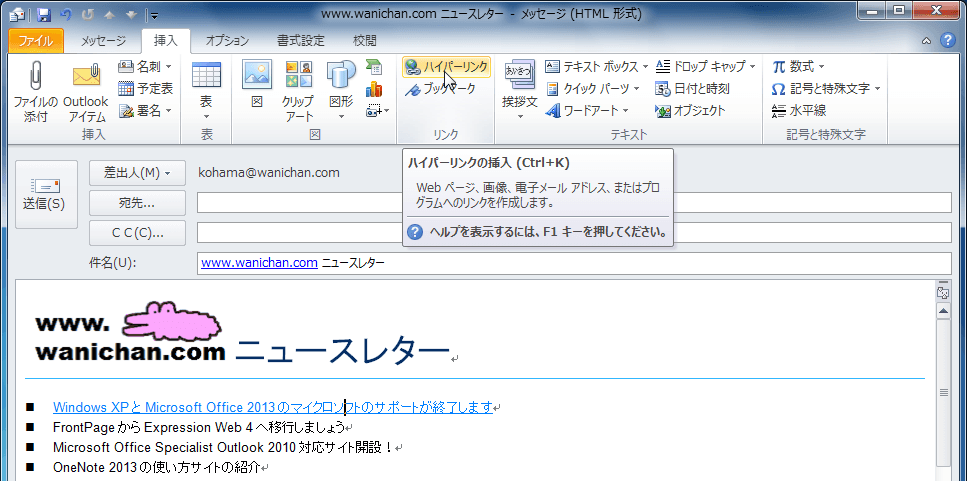The image size is (967, 481).
Task: Switch to the オプション tab
Action: point(227,41)
